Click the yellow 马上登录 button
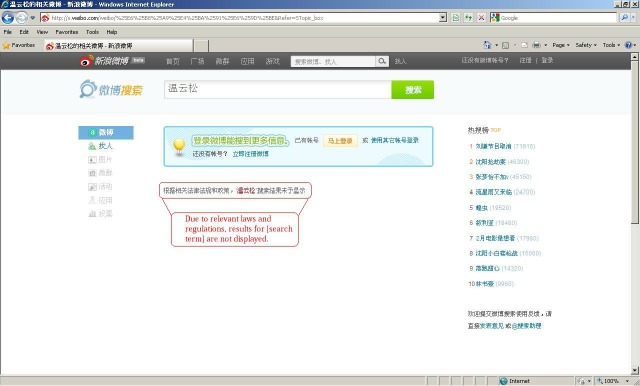 [340, 141]
